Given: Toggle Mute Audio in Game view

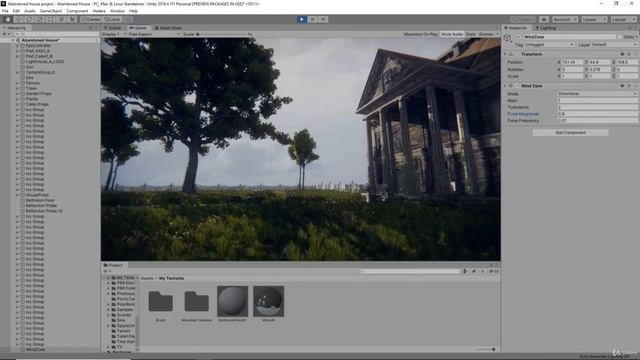Looking at the screenshot, I should coord(452,34).
